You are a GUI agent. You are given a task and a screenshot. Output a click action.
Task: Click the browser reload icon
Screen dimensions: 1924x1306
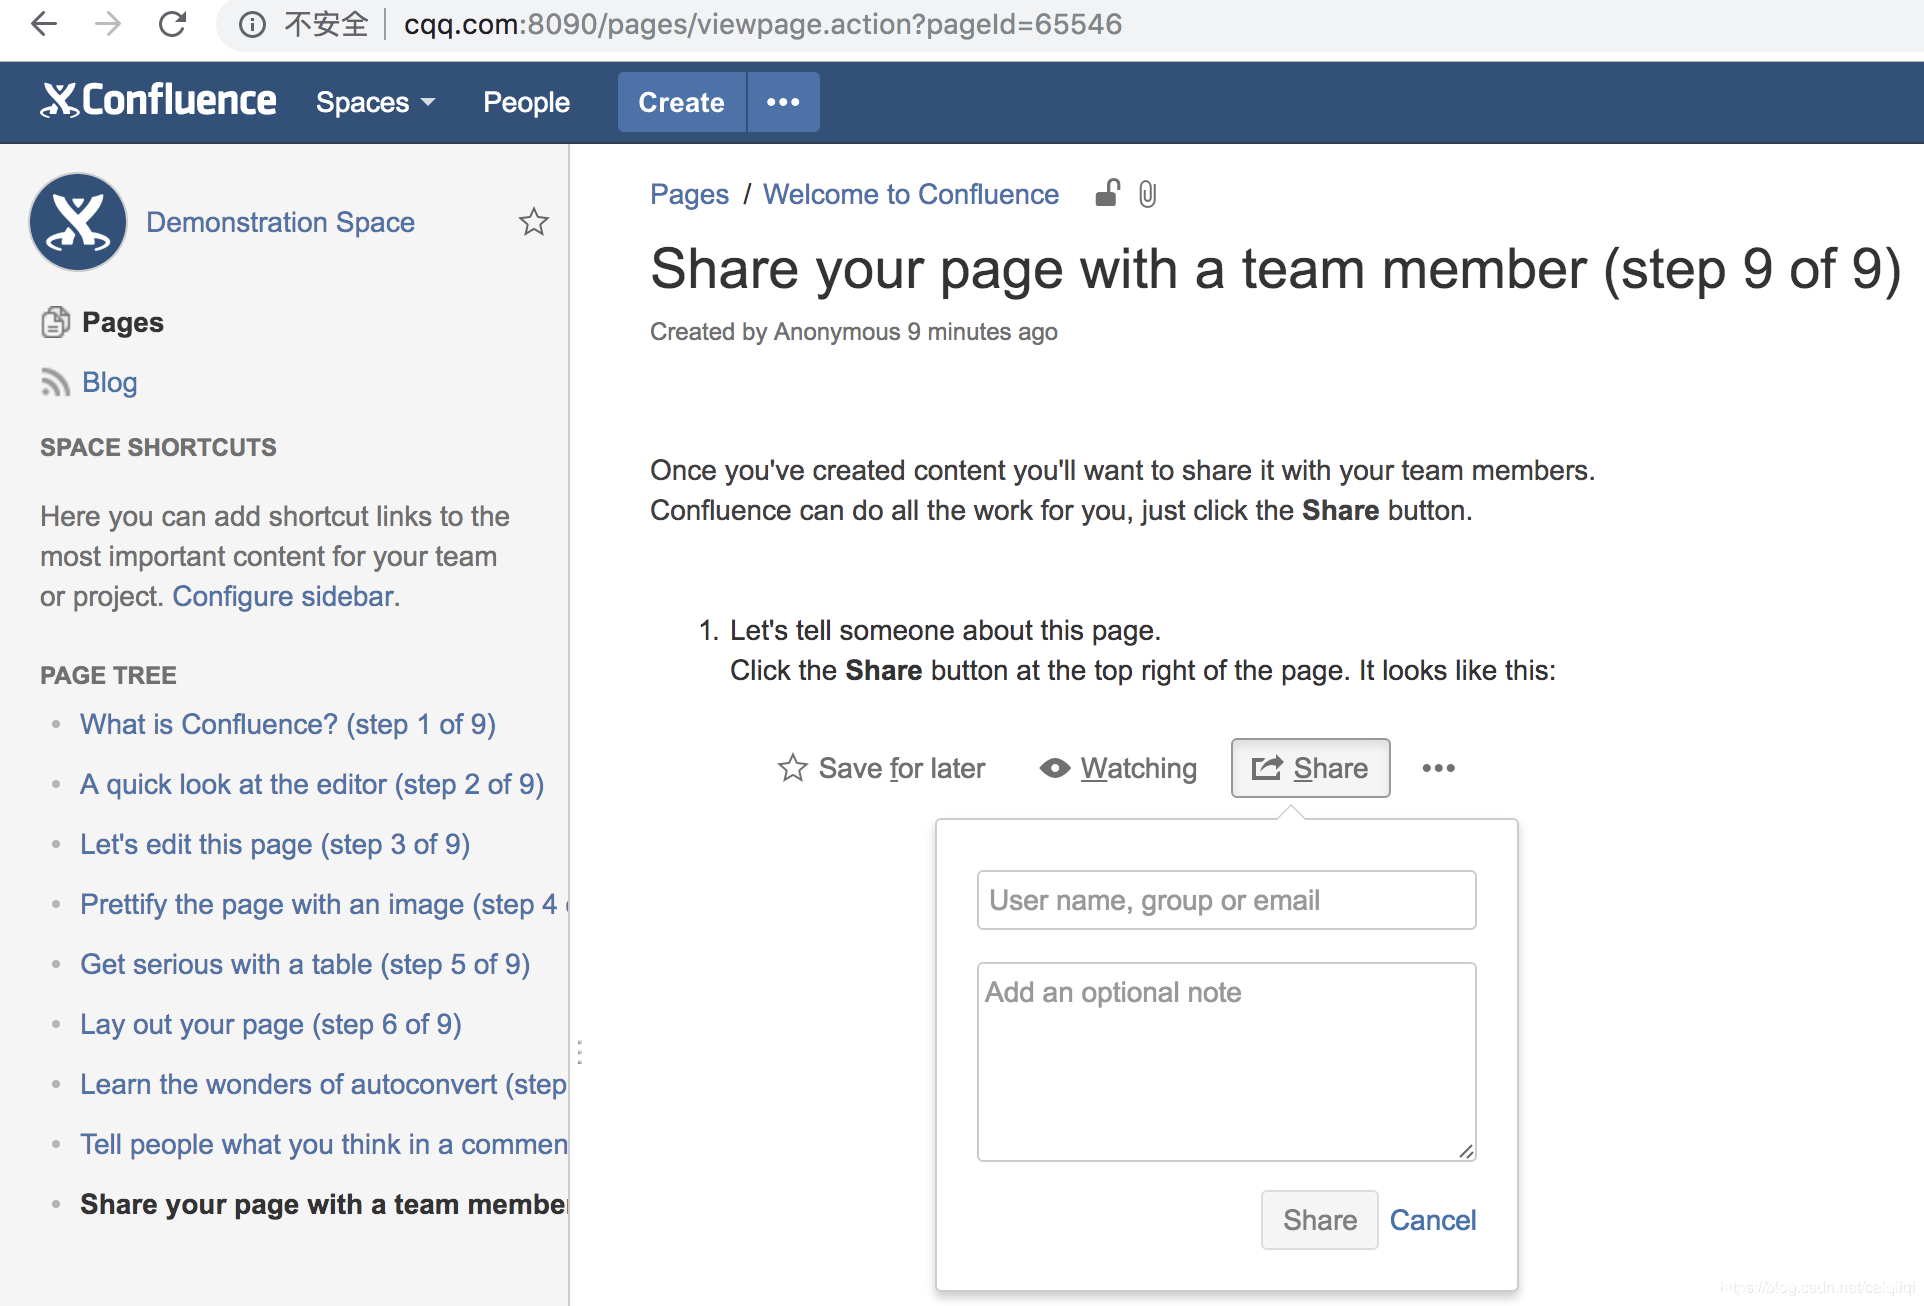(x=172, y=24)
